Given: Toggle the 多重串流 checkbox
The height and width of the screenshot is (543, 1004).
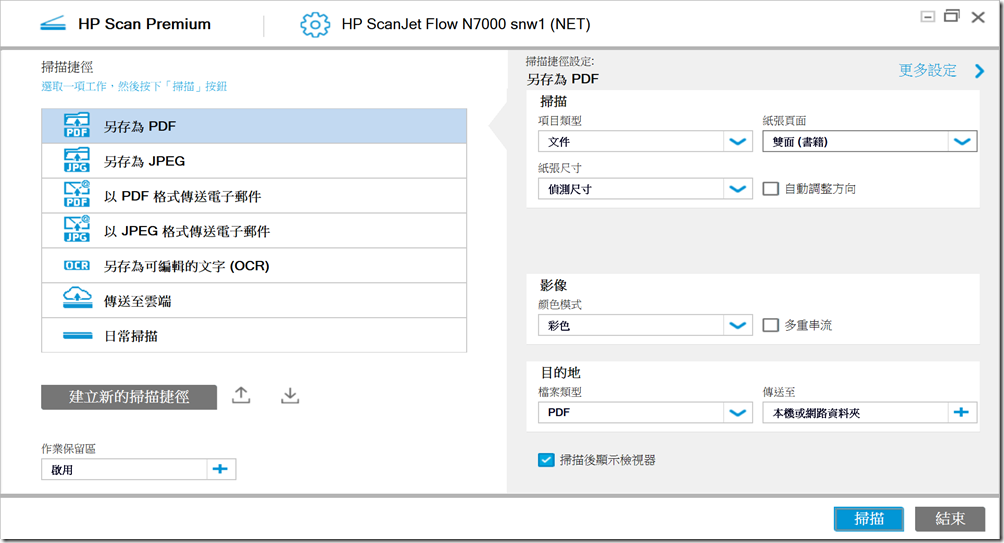Looking at the screenshot, I should pyautogui.click(x=771, y=325).
